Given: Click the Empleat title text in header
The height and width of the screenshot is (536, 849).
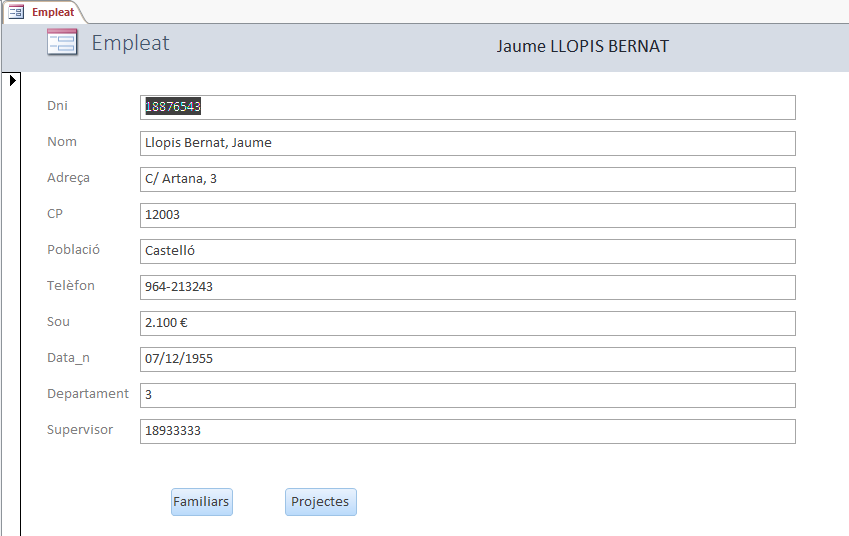Looking at the screenshot, I should pos(130,43).
